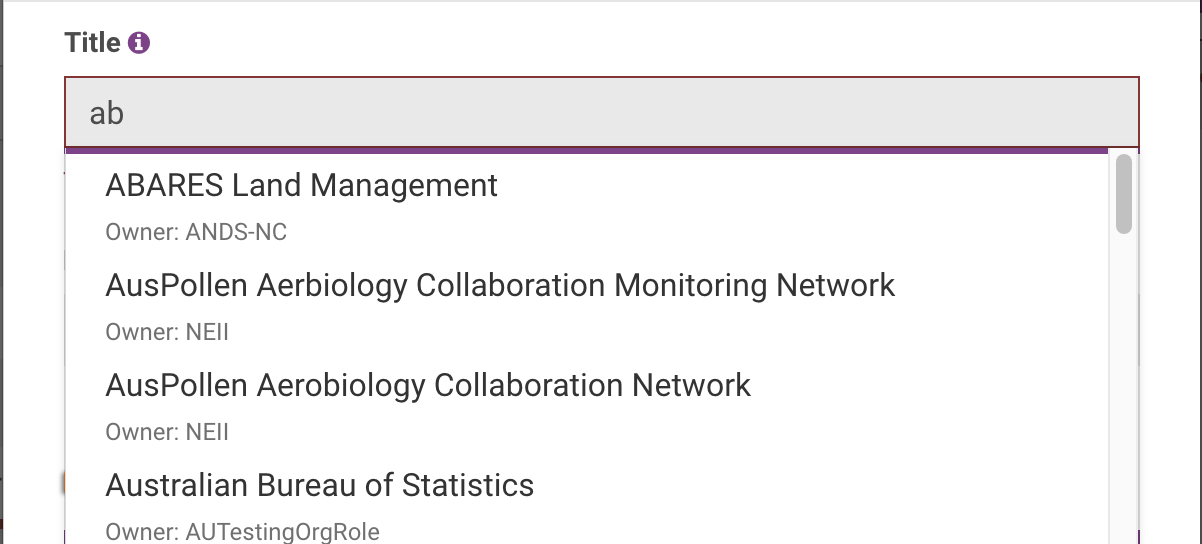Pick AusPollen Aerobiology Collaboration Network
The height and width of the screenshot is (544, 1202).
(x=428, y=386)
